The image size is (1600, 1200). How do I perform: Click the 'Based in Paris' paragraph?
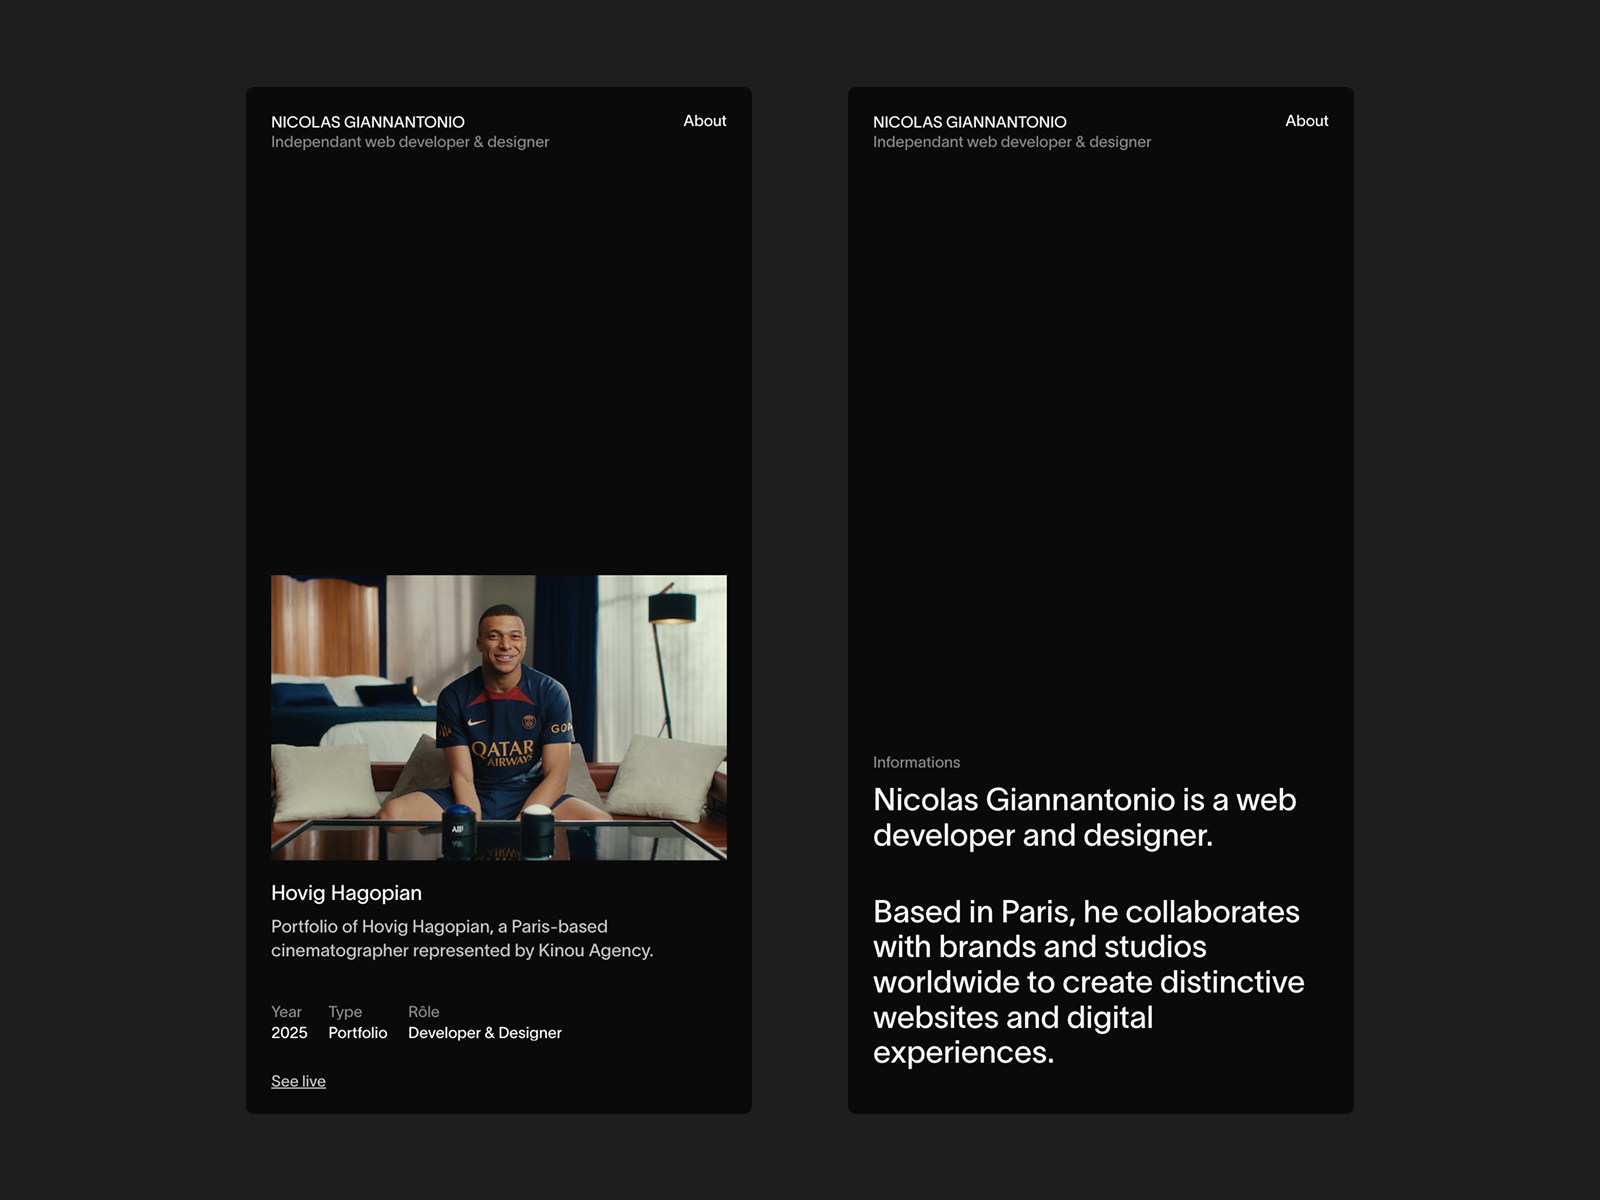1089,982
